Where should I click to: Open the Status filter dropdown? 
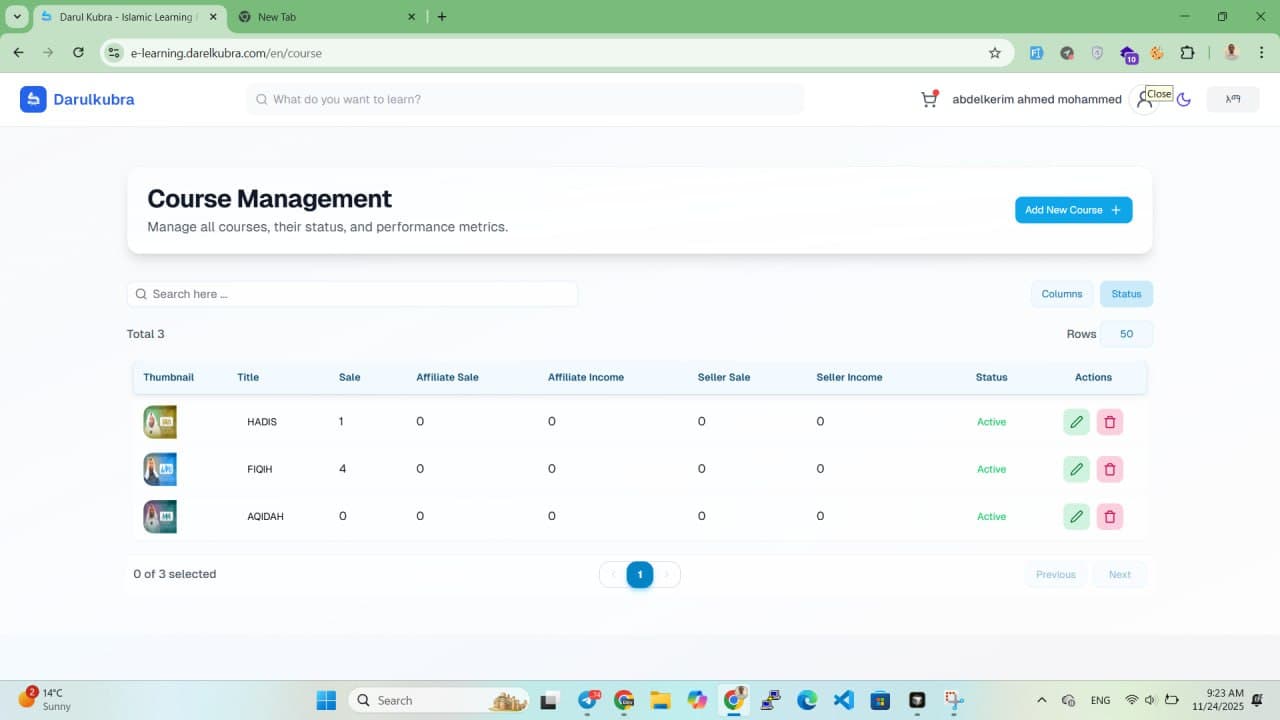click(1126, 294)
